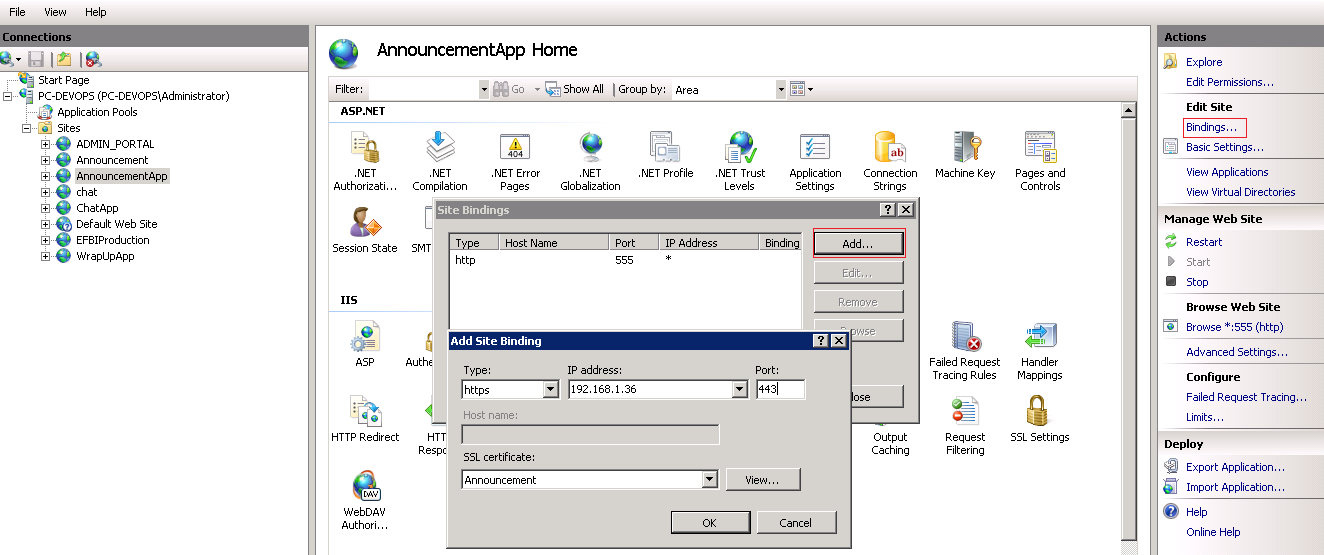Open the binding Type dropdown showing https
This screenshot has width=1324, height=555.
[550, 390]
